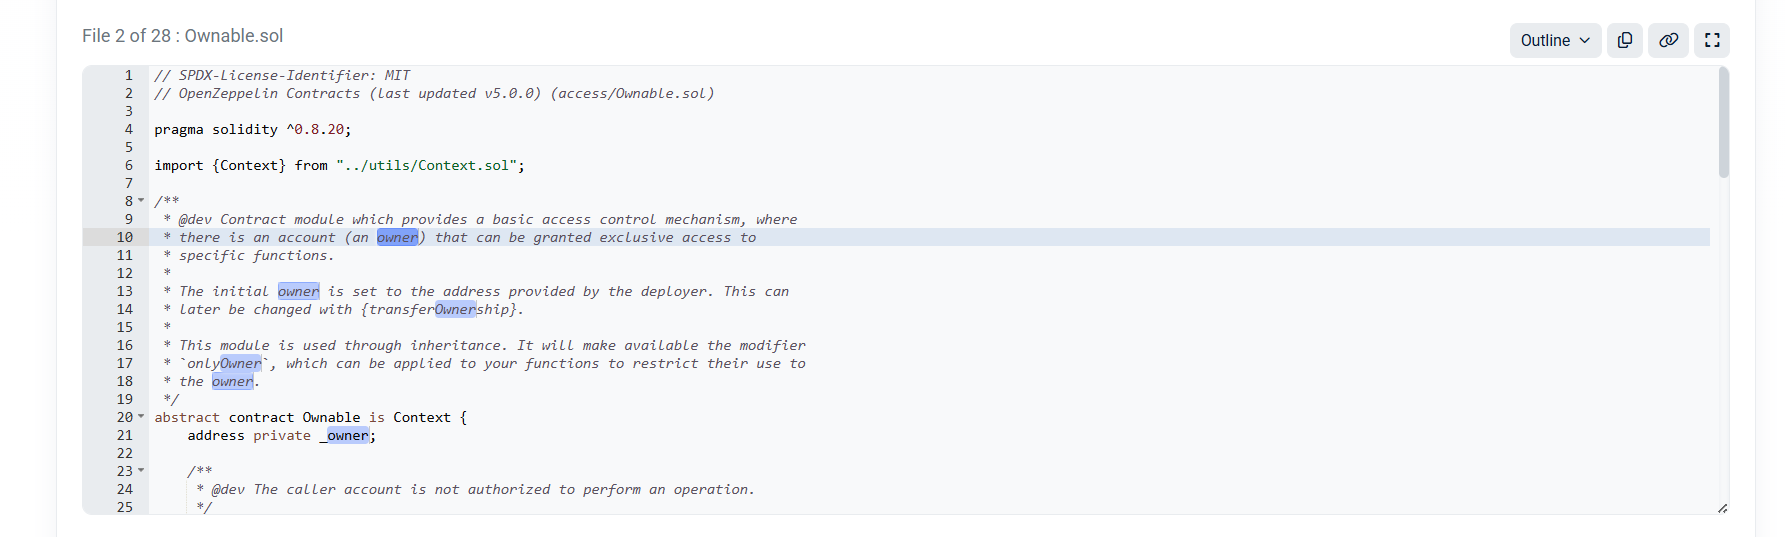This screenshot has height=537, width=1785.
Task: Click the editor resize handle corner
Action: (x=1722, y=508)
